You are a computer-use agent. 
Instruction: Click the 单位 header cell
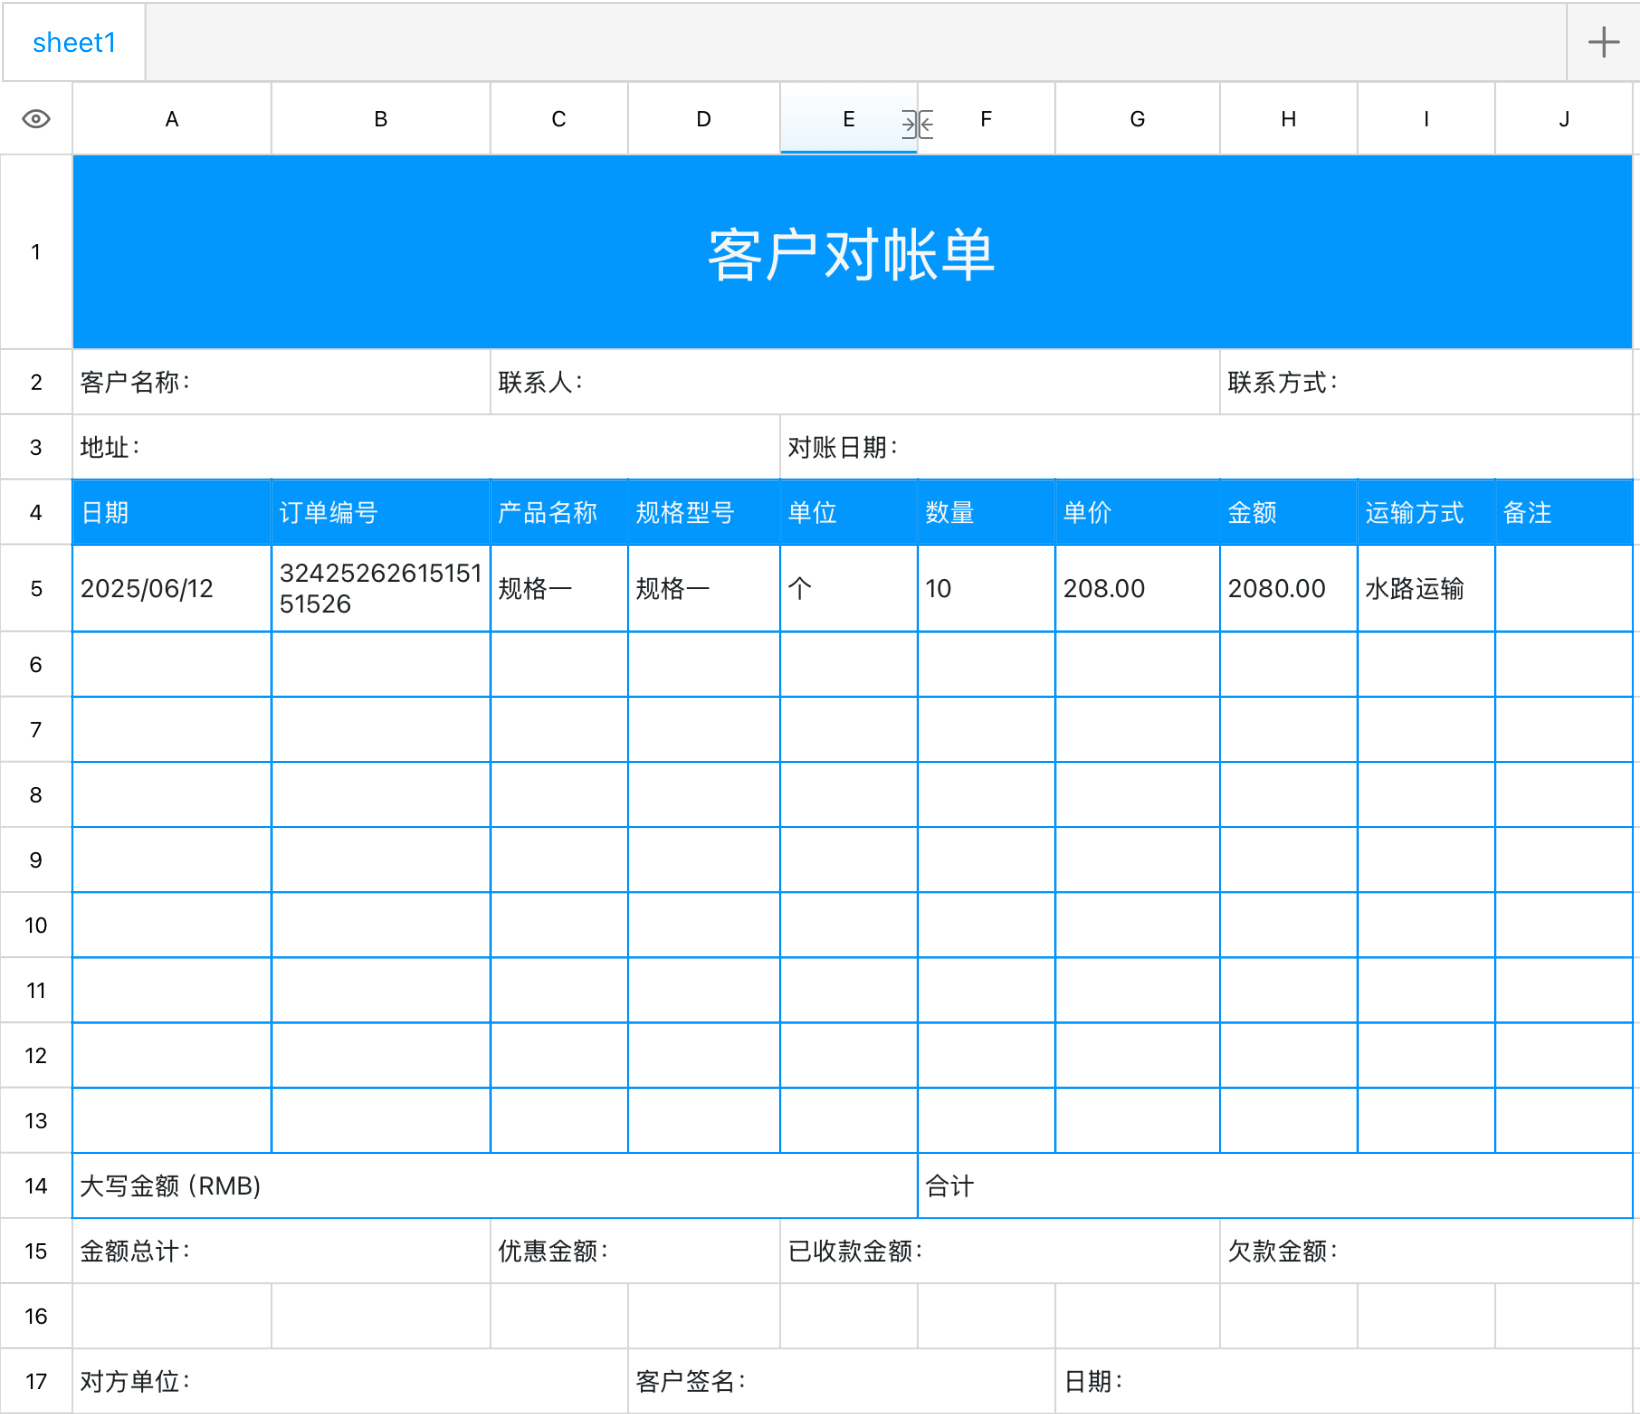(x=849, y=513)
